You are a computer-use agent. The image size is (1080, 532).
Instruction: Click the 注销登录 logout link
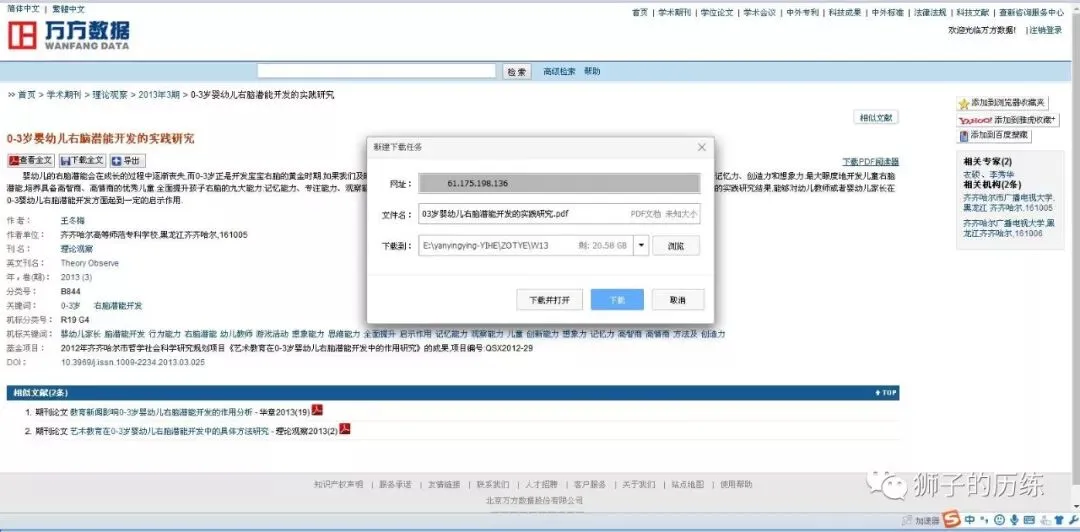[1046, 30]
